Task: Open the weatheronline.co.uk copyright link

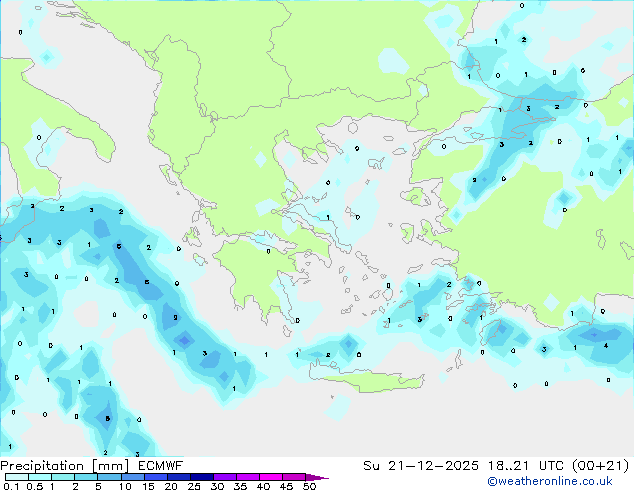Action: (x=550, y=481)
